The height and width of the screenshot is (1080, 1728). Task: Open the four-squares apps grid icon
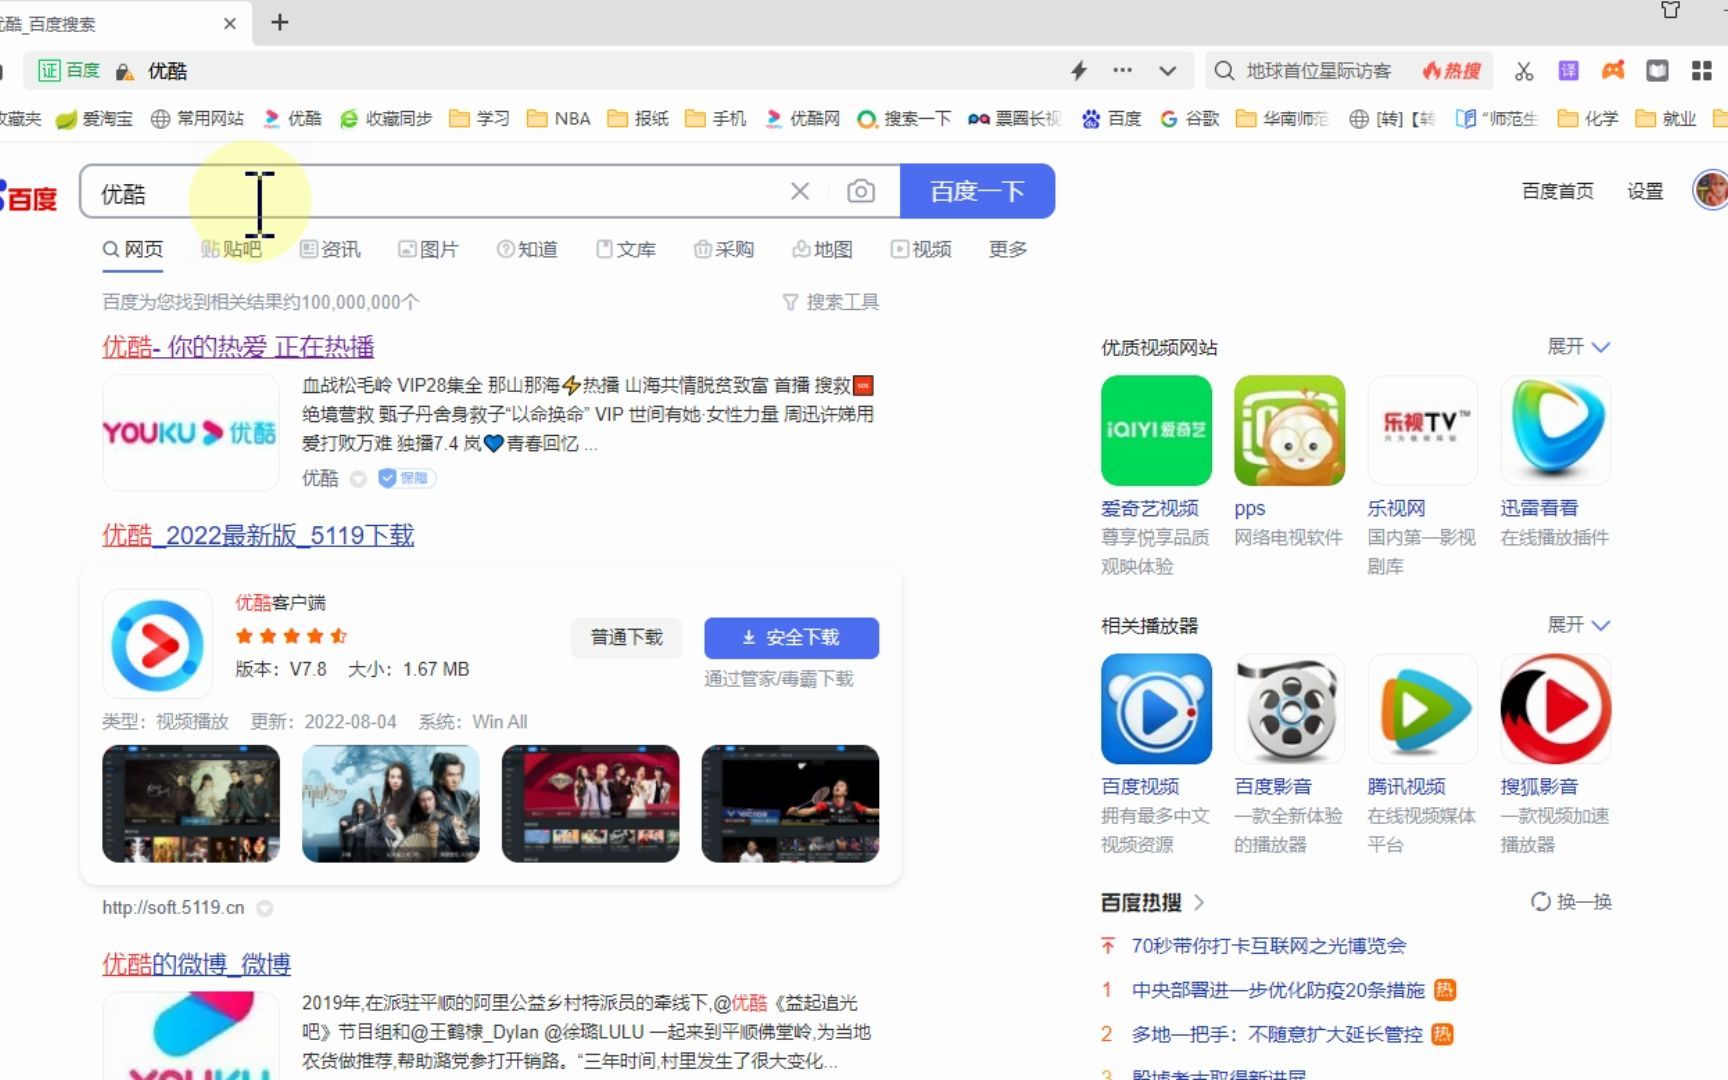tap(1702, 71)
